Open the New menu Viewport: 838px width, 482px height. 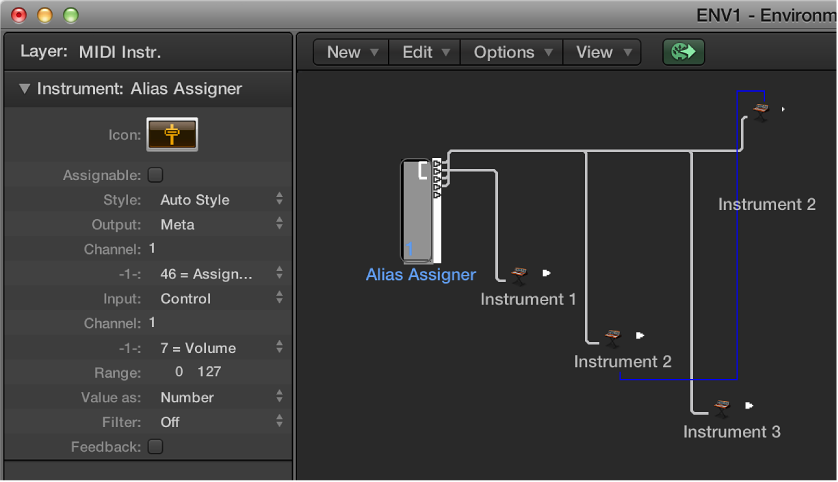(351, 52)
